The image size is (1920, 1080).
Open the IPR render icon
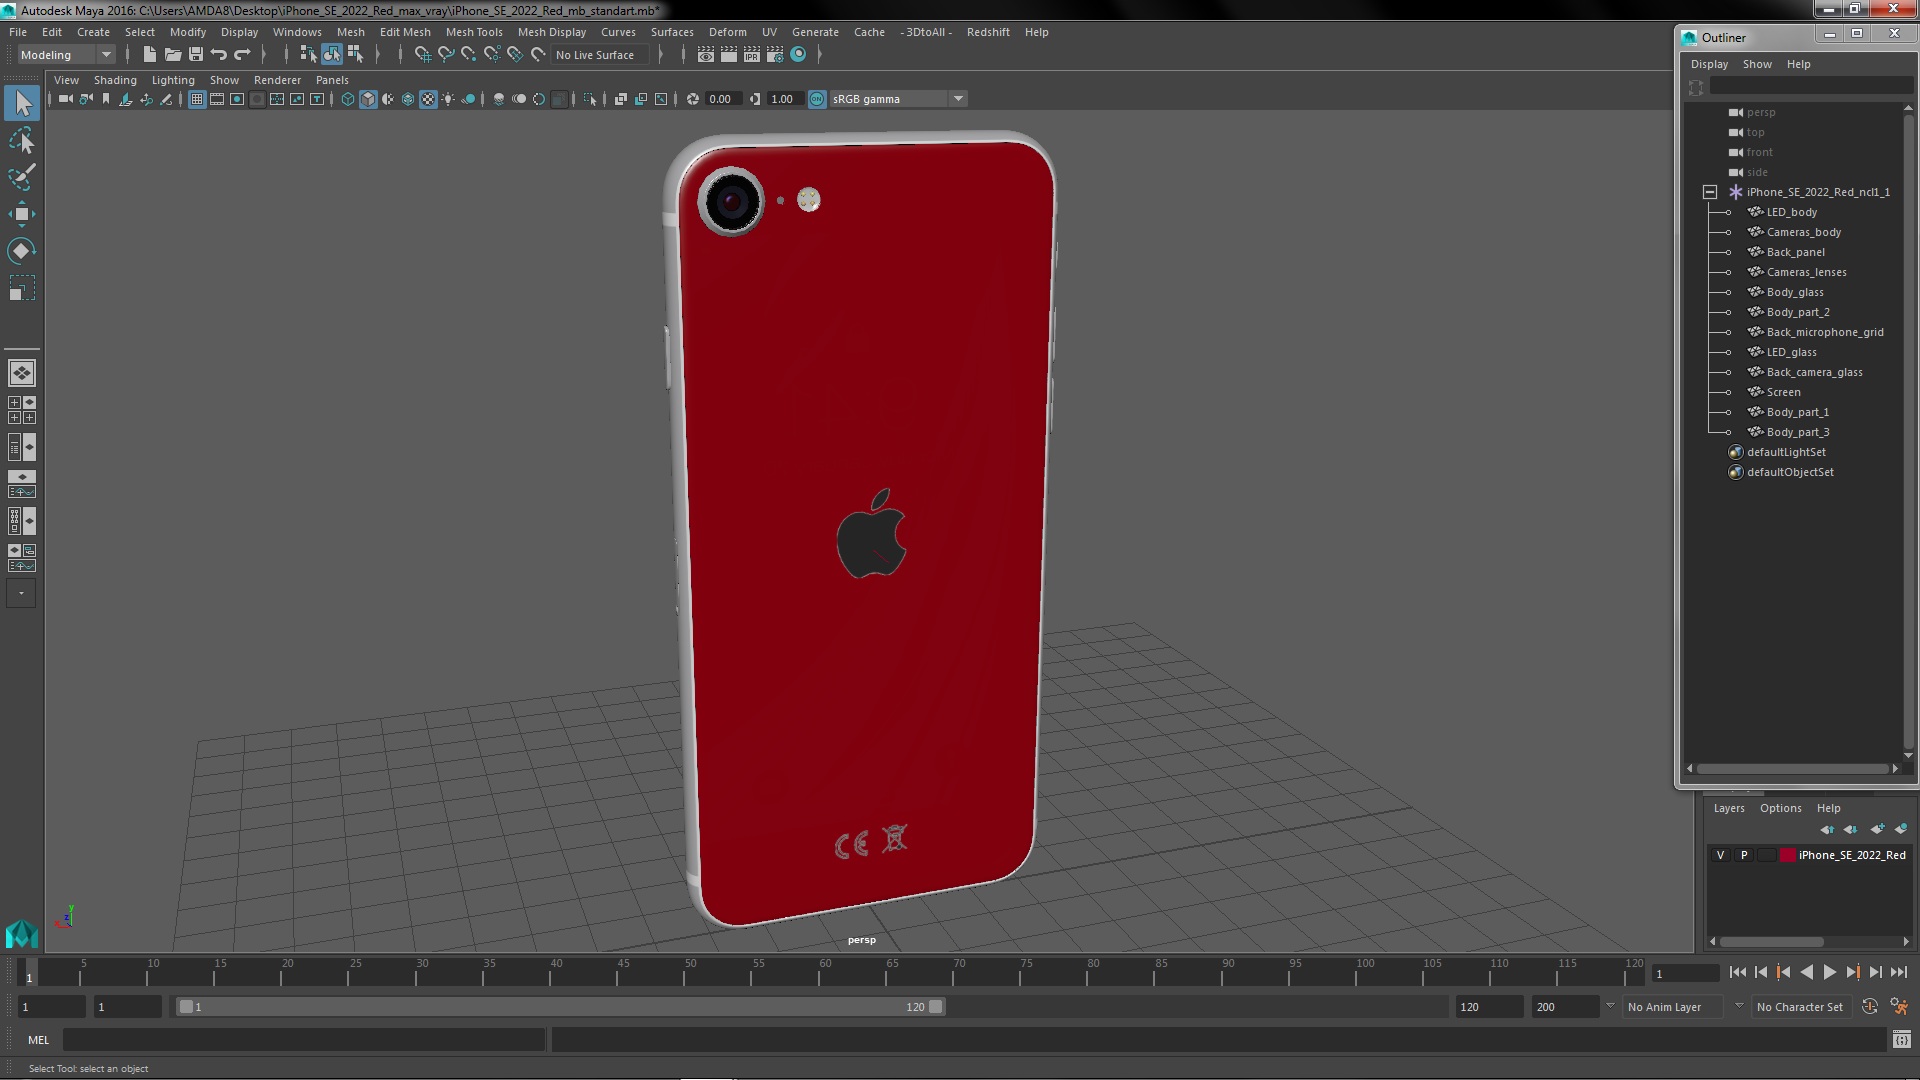click(x=752, y=55)
